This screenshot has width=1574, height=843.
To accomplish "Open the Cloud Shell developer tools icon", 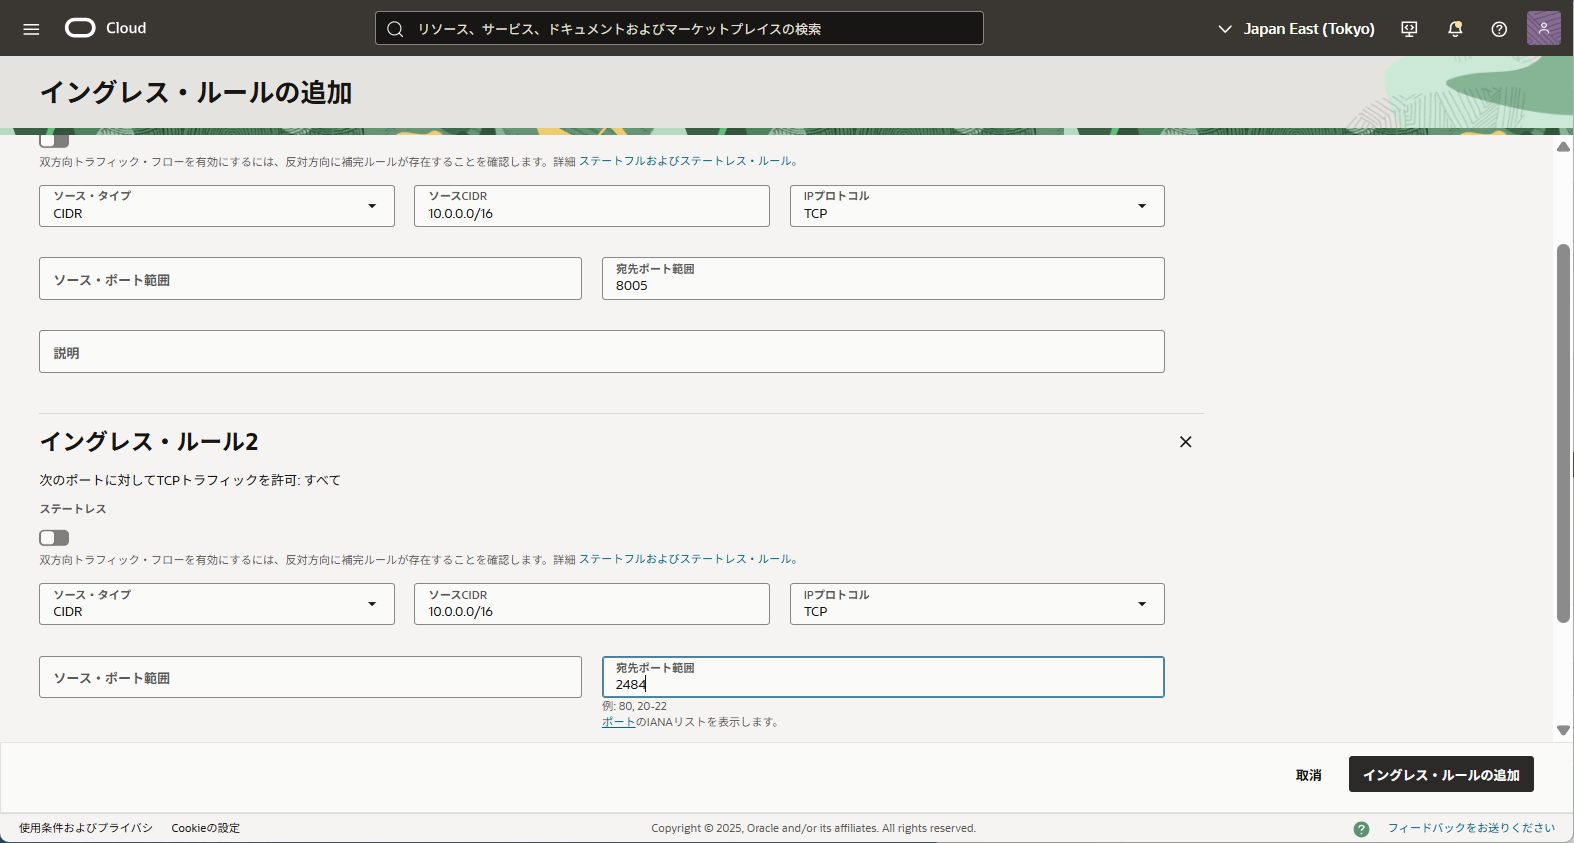I will [1409, 29].
